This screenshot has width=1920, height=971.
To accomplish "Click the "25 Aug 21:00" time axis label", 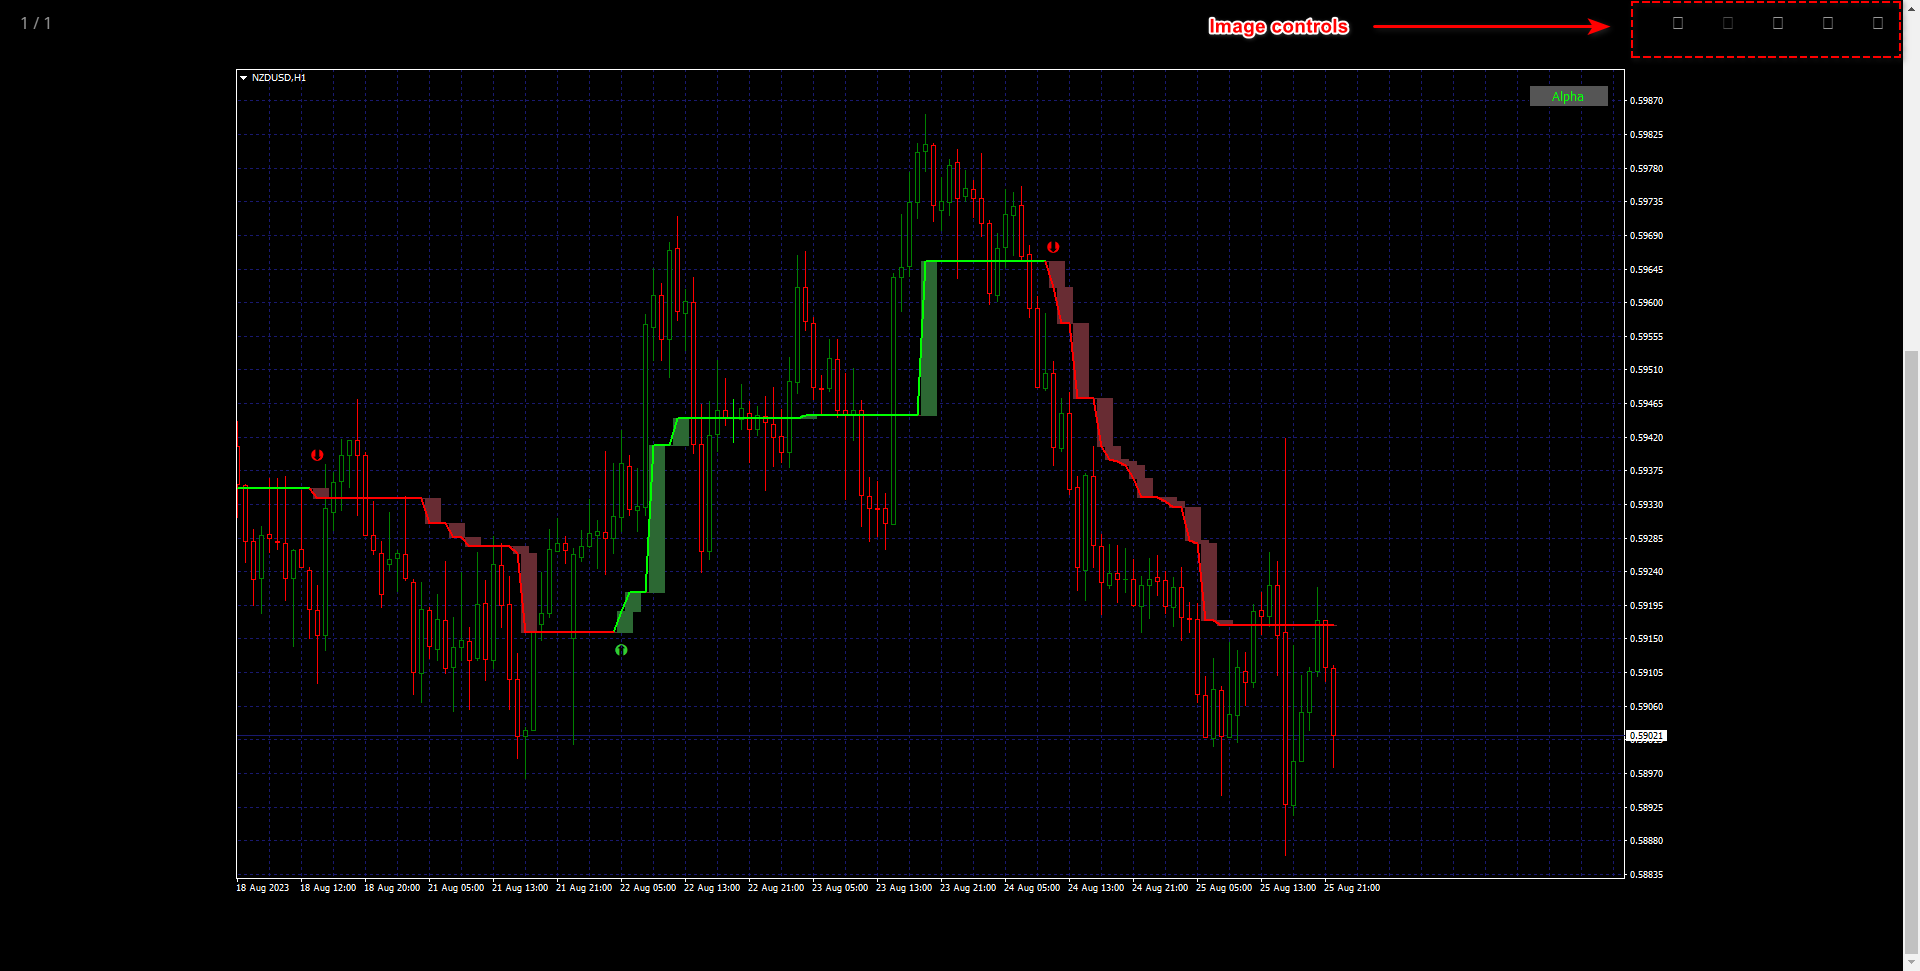I will 1352,888.
